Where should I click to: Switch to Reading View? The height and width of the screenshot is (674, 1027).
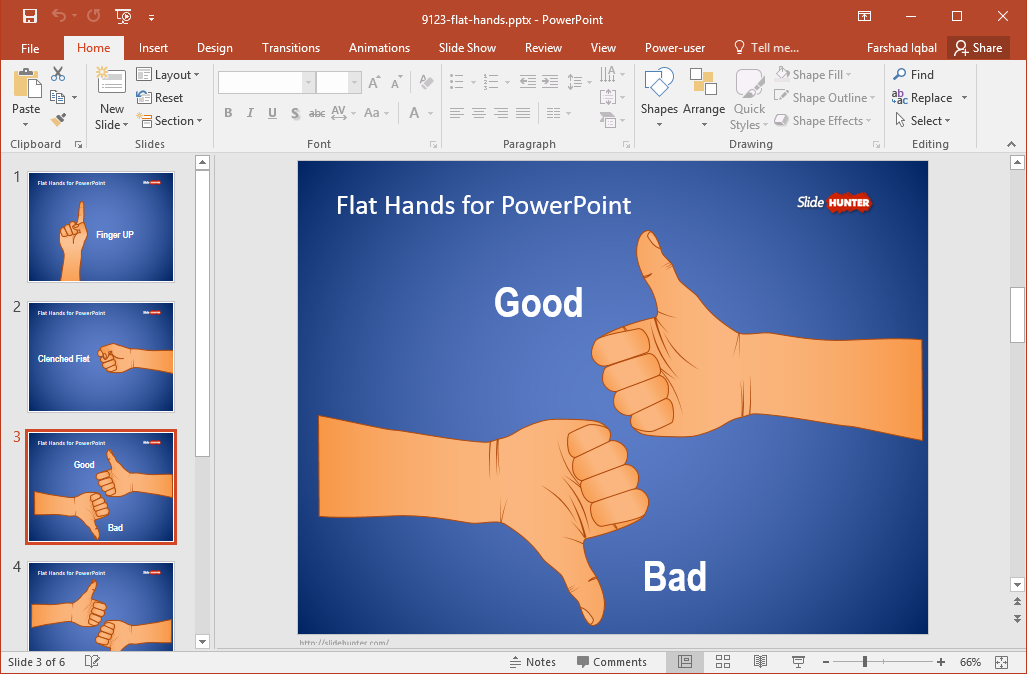click(760, 662)
